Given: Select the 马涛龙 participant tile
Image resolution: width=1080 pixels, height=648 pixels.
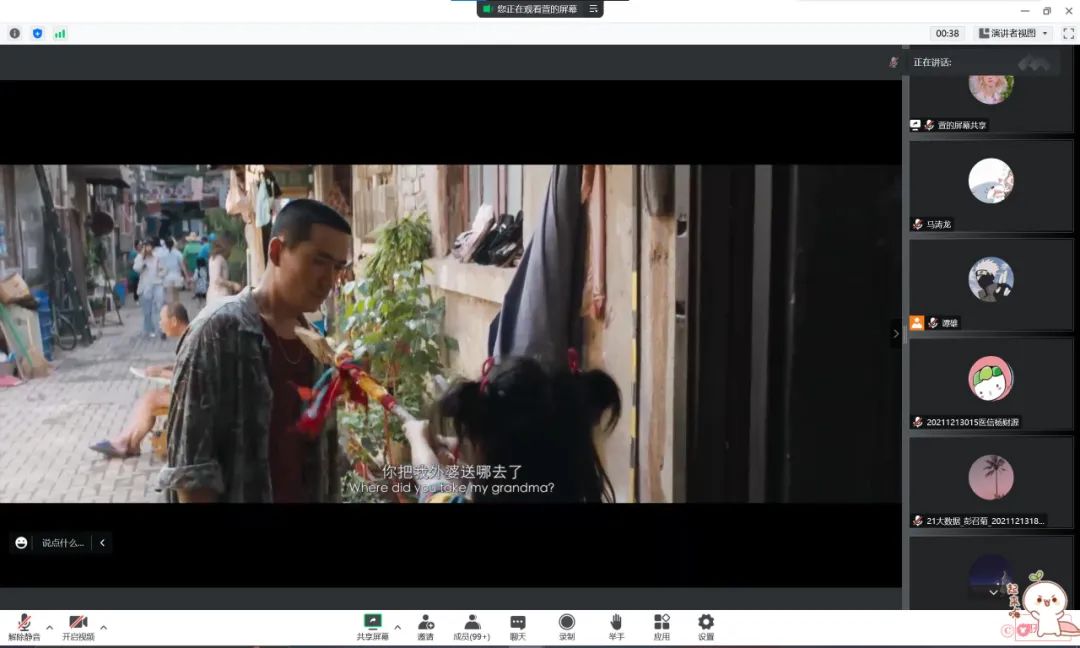Looking at the screenshot, I should pos(990,186).
